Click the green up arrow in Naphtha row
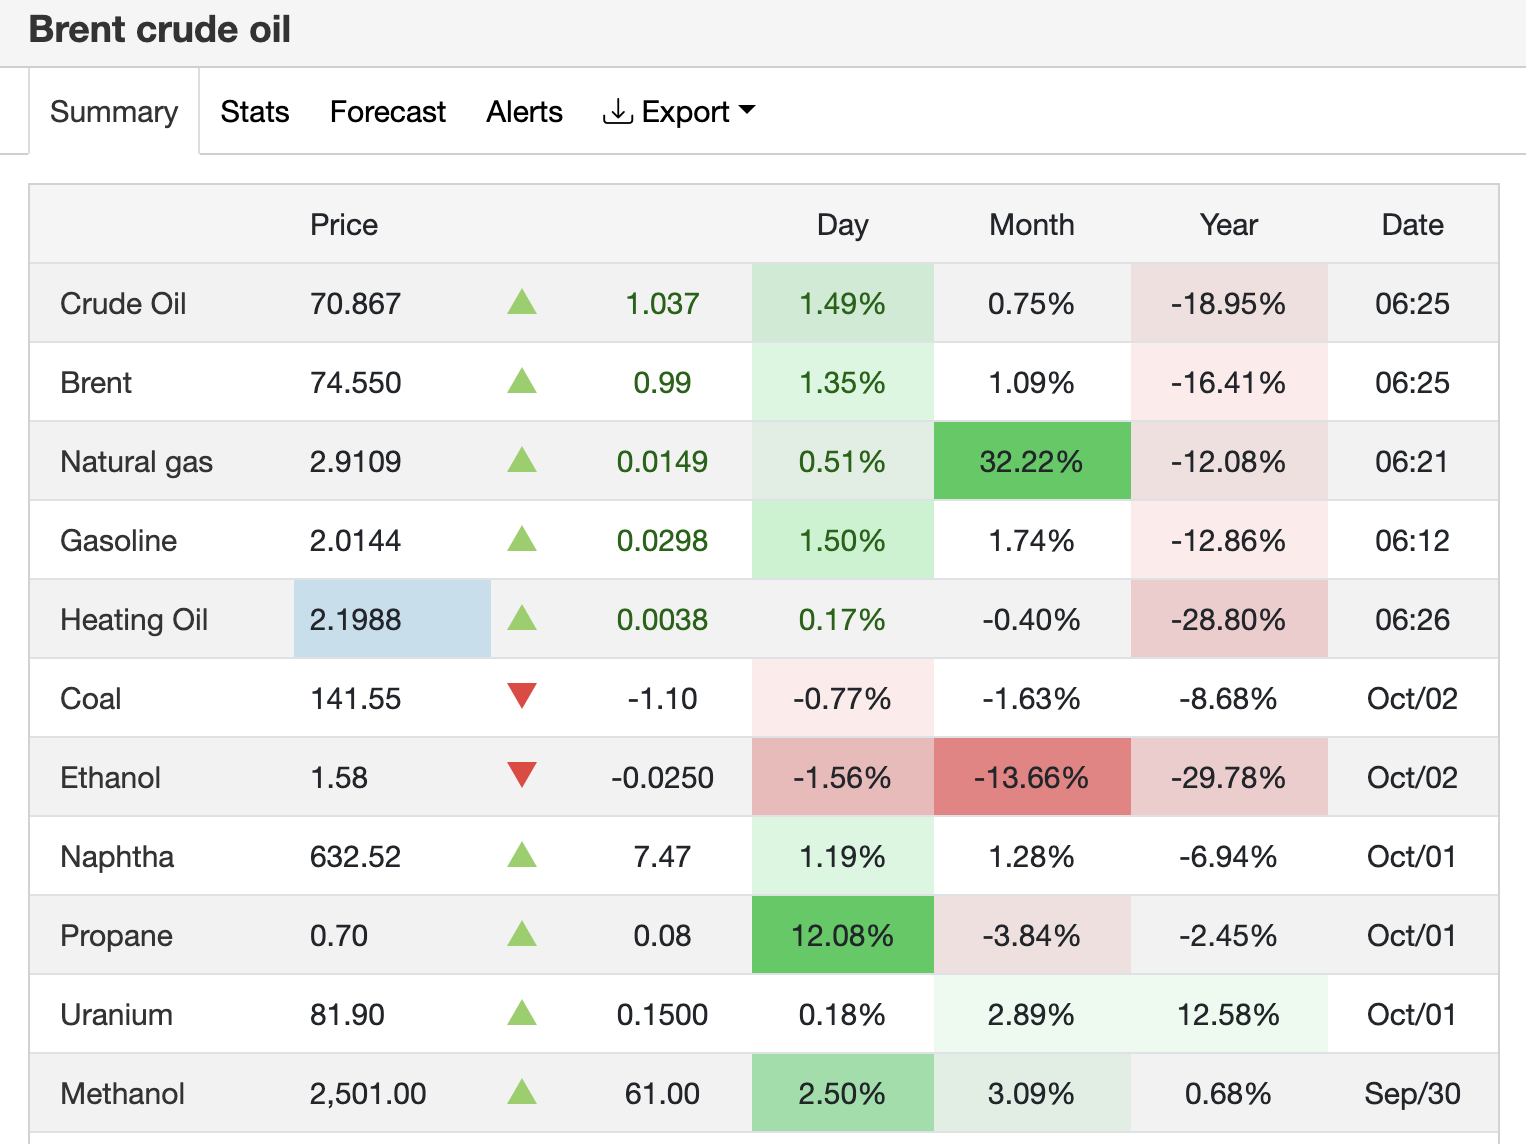 [x=522, y=854]
